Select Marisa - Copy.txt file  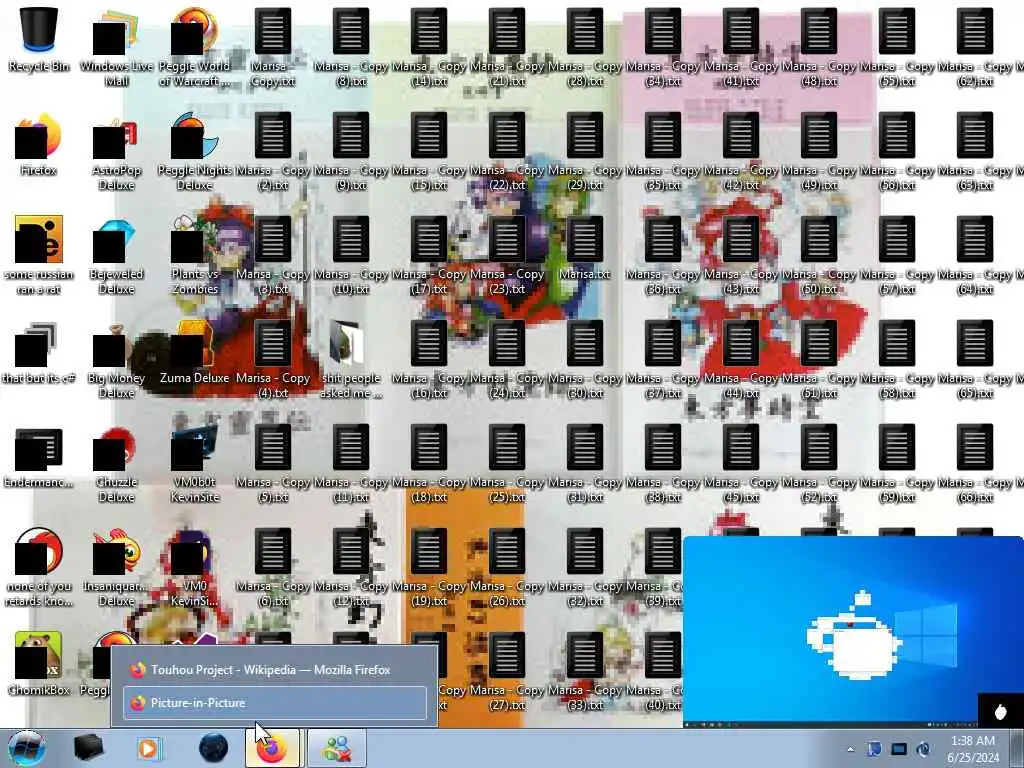273,47
